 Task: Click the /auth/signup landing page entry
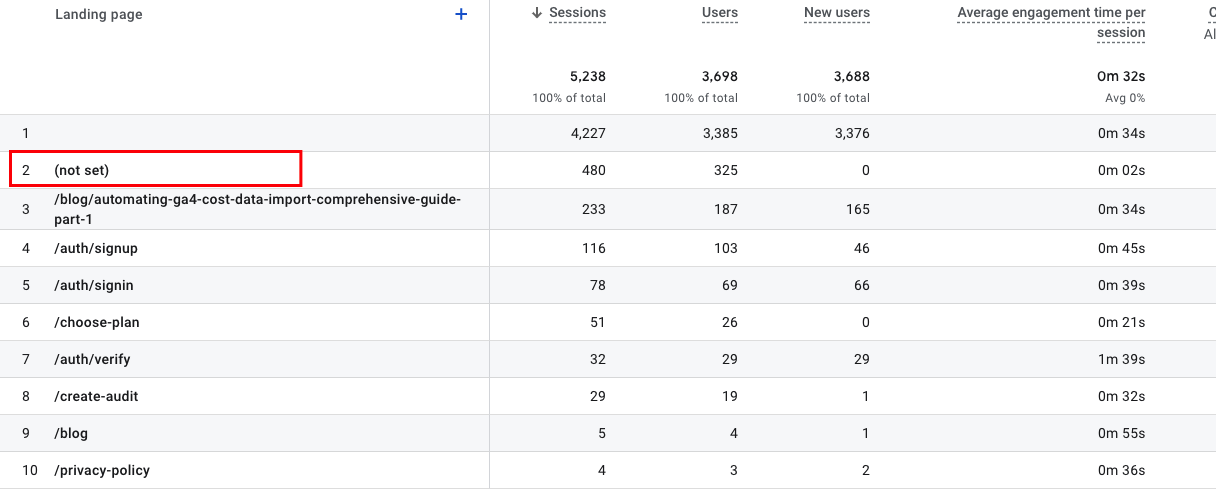tap(96, 248)
